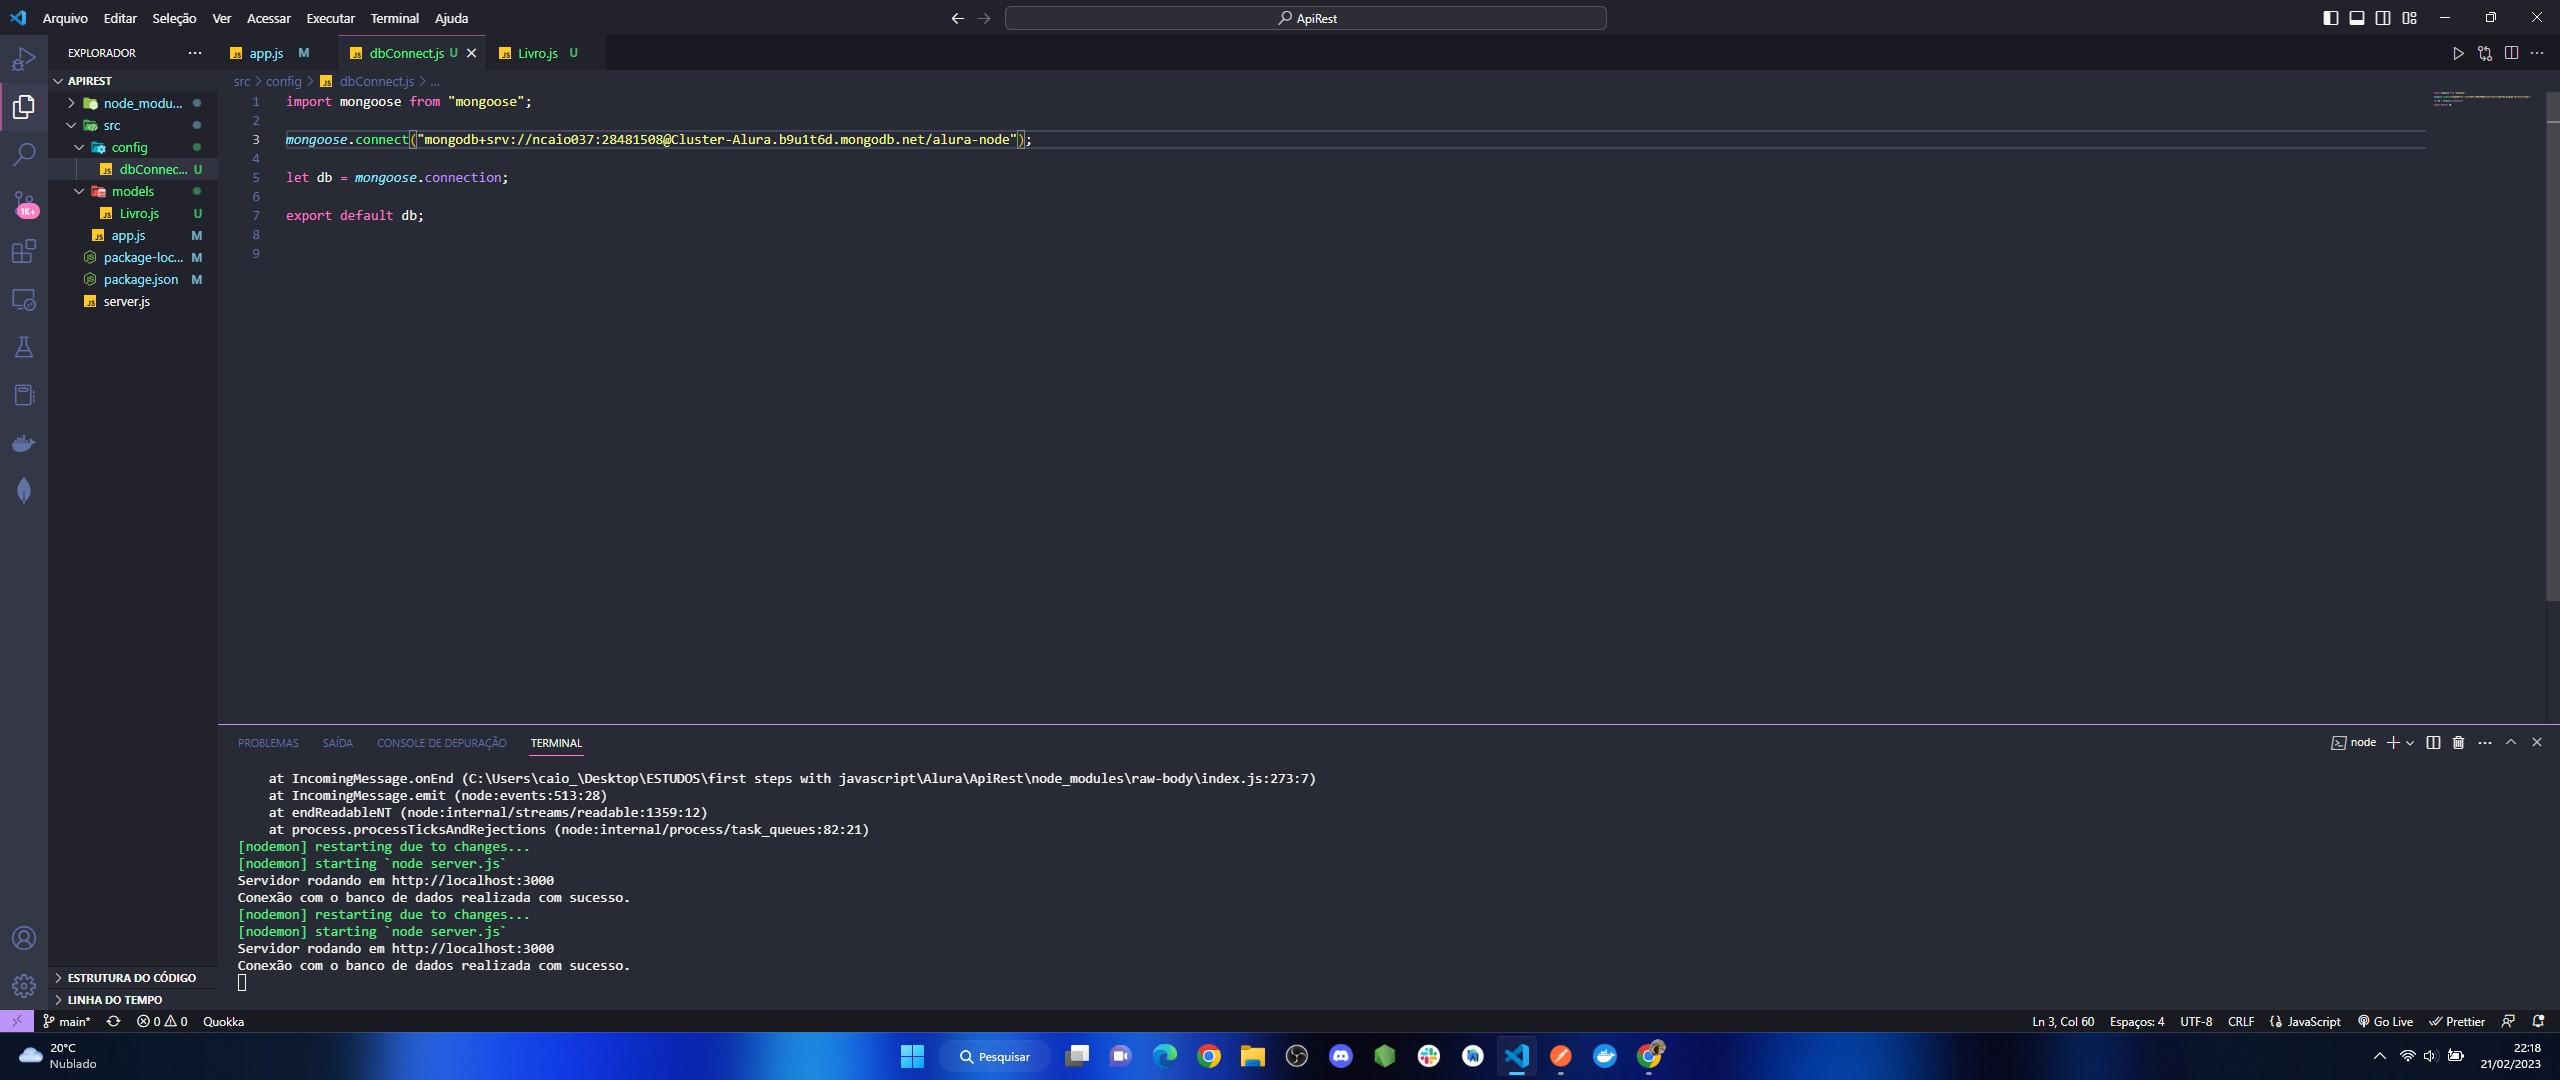Run the current file with play icon
The height and width of the screenshot is (1080, 2560).
(x=2458, y=53)
